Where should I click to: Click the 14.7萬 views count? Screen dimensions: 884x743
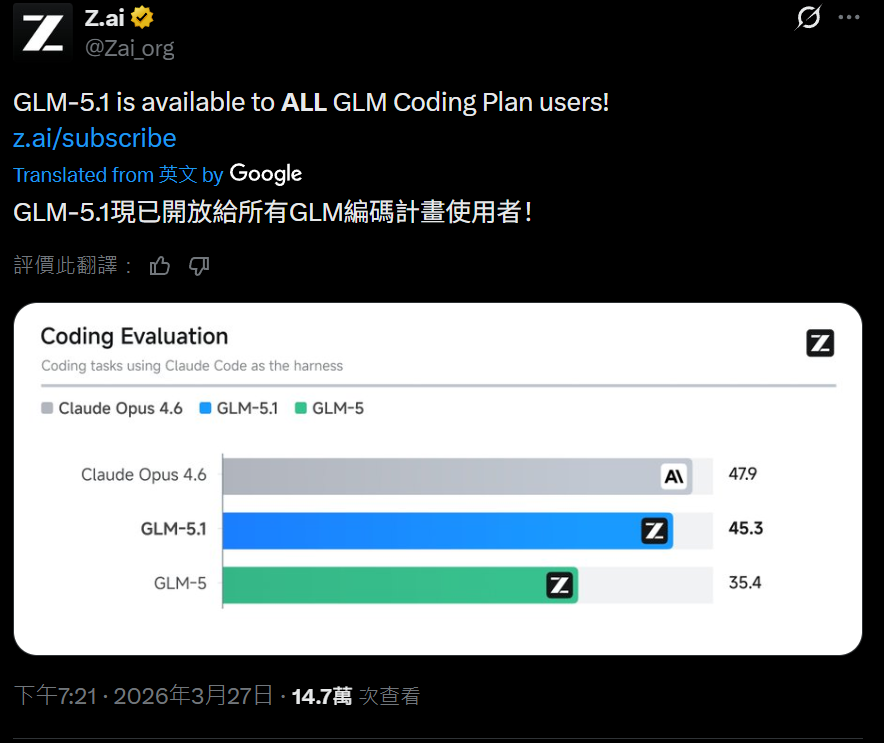320,695
